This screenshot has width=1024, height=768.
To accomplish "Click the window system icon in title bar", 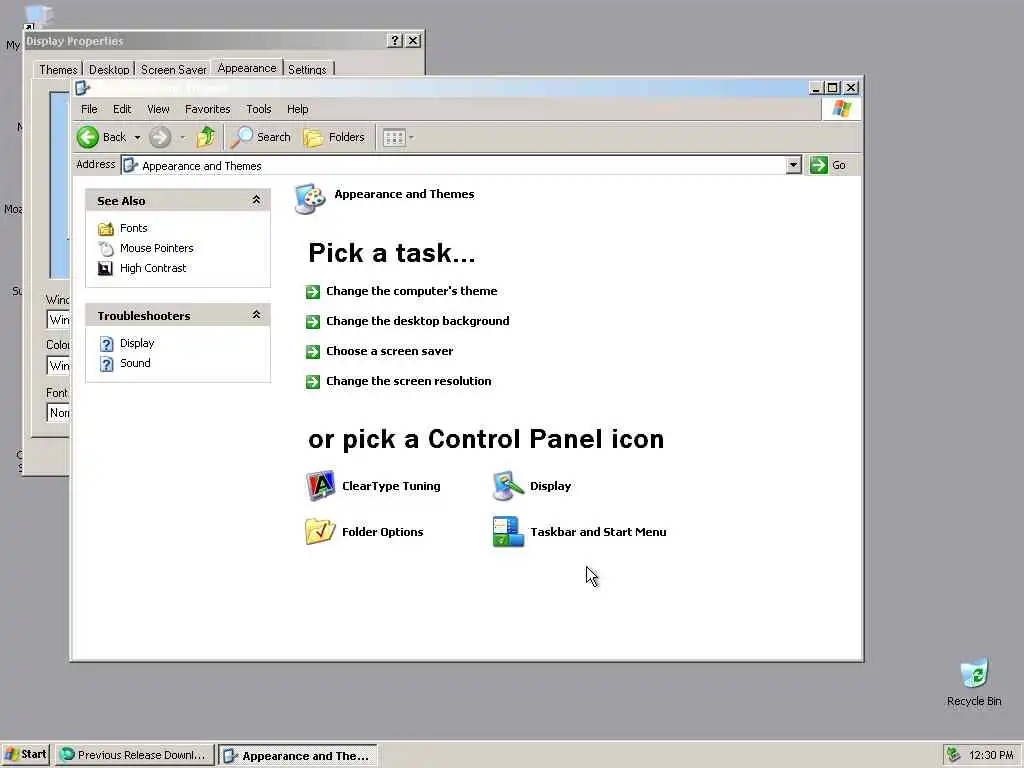I will [x=82, y=88].
